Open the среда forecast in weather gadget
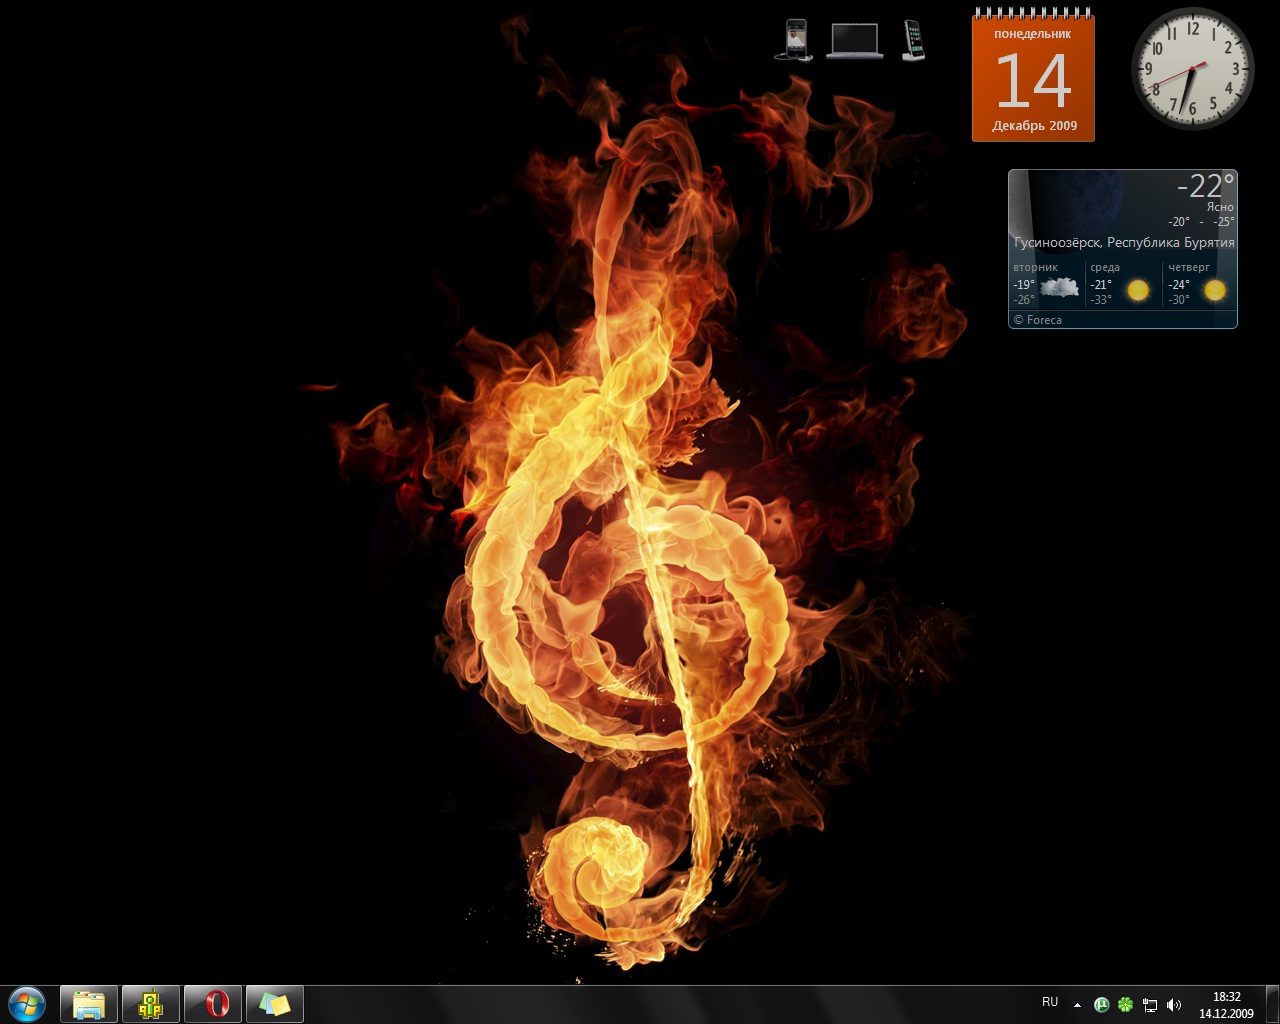This screenshot has height=1024, width=1280. 1123,283
